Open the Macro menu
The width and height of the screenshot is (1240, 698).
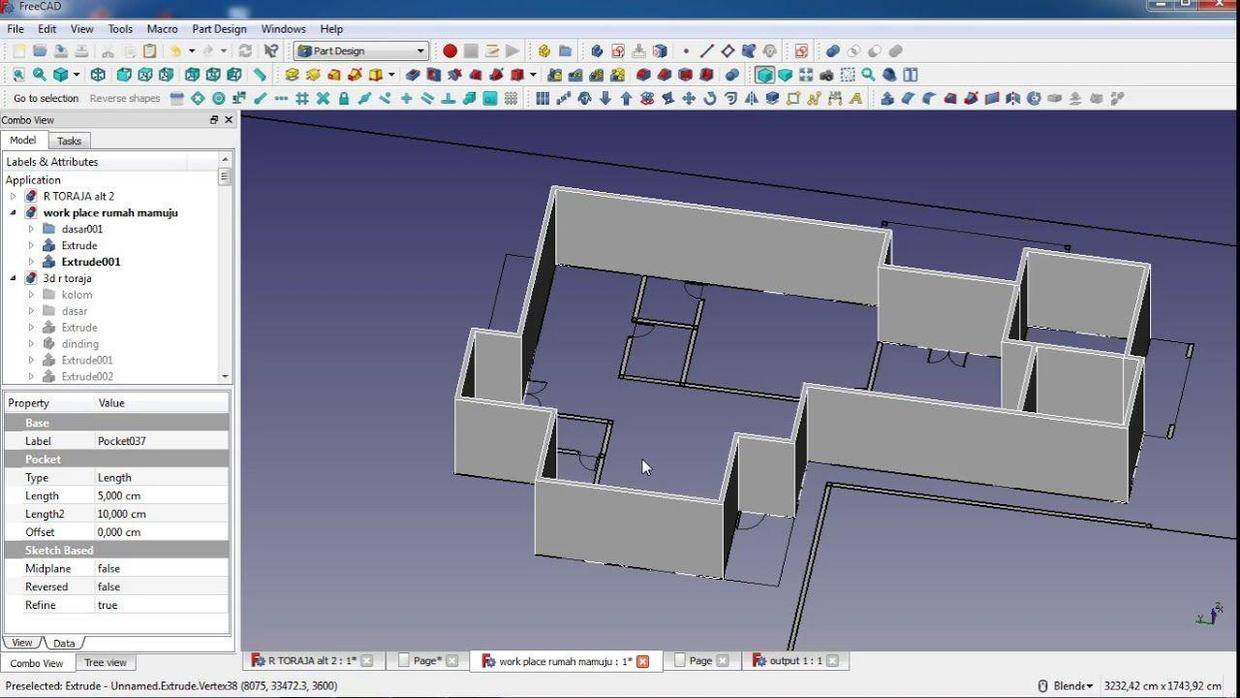coord(162,29)
